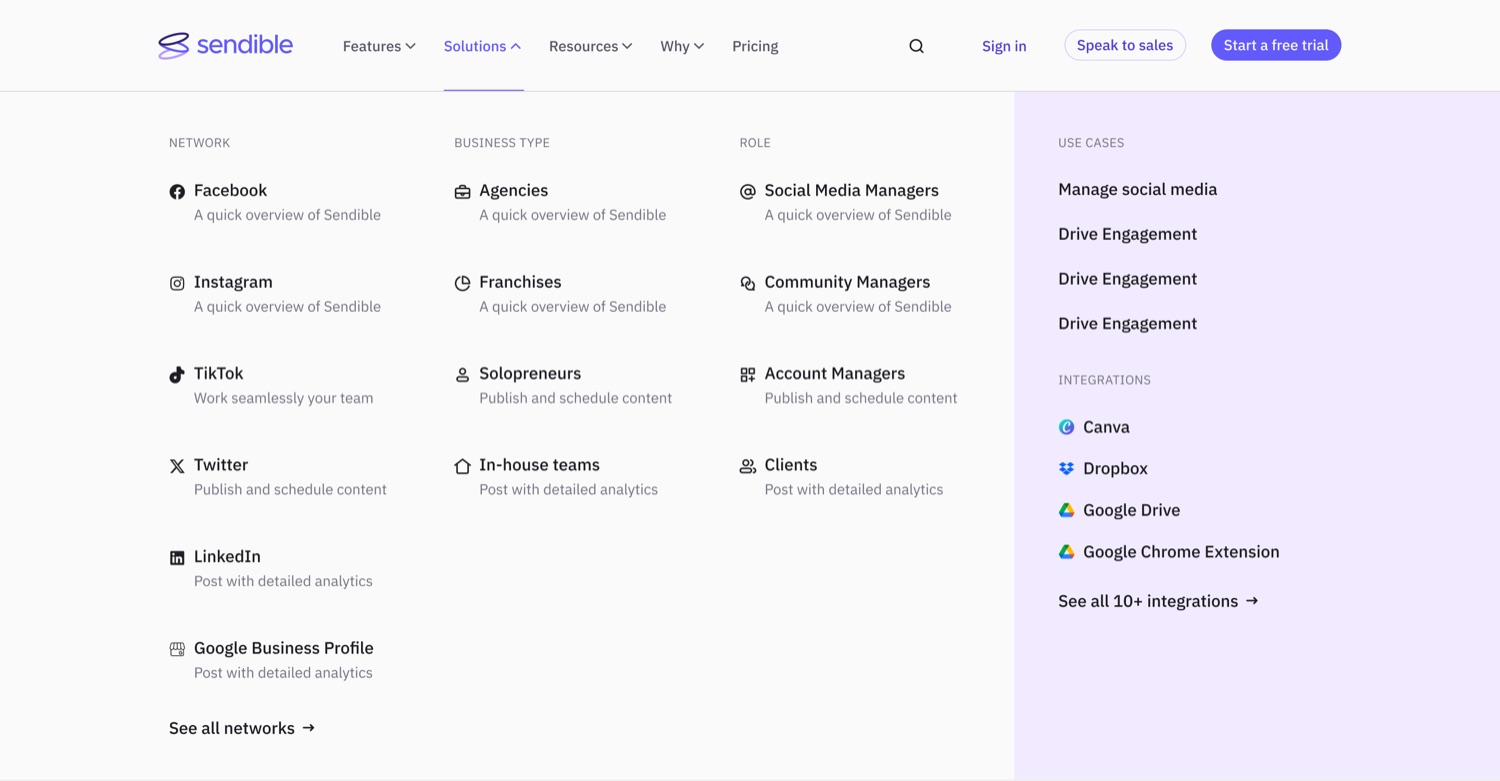
Task: Click the TikTok note icon
Action: coord(177,374)
